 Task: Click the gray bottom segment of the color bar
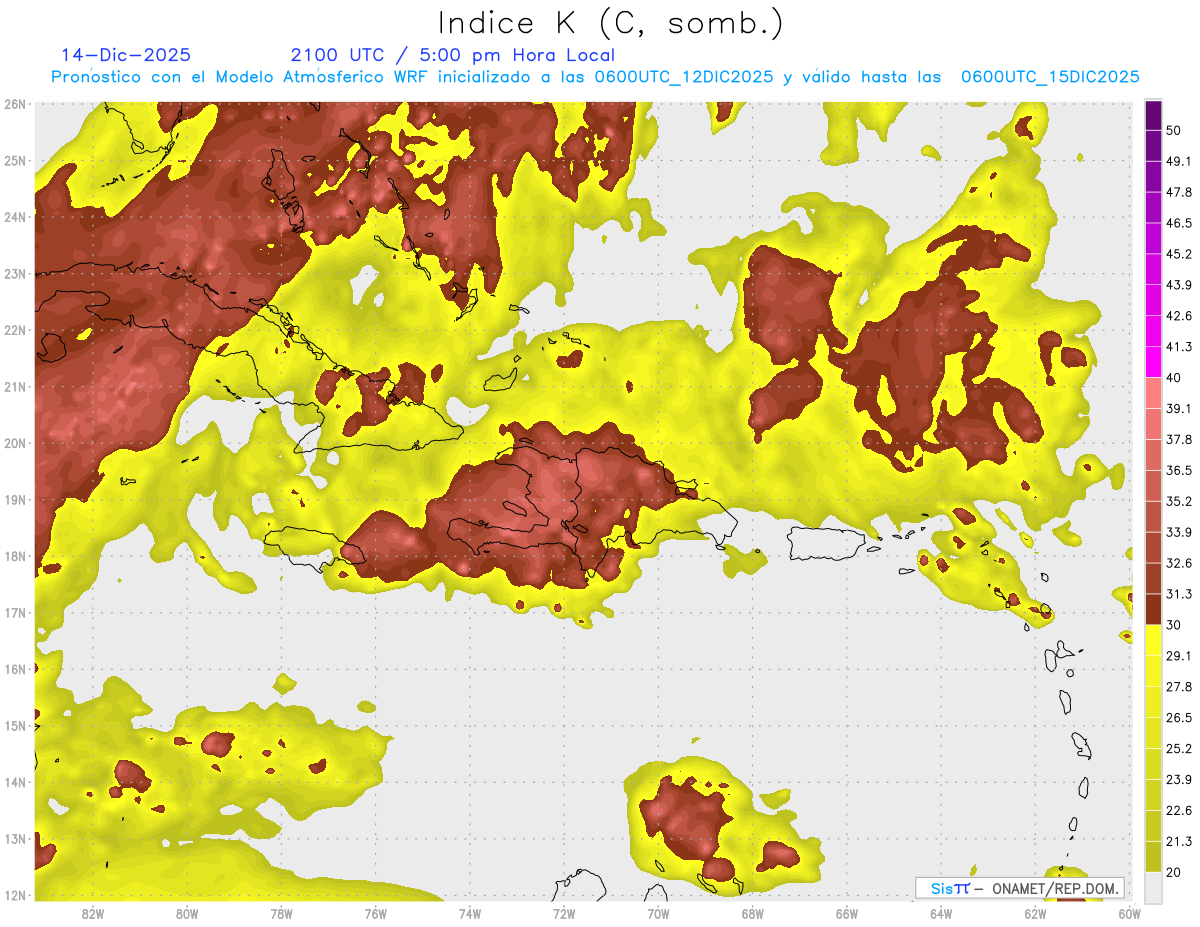pos(1153,886)
